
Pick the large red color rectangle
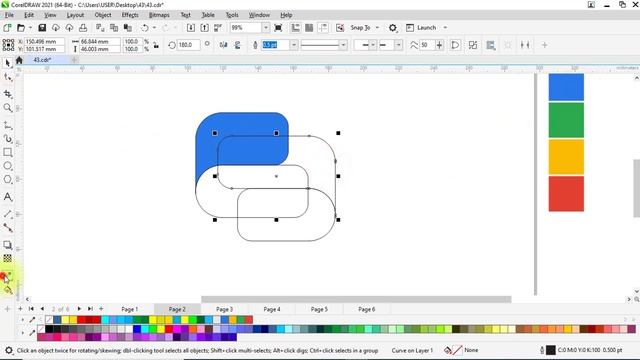point(566,193)
